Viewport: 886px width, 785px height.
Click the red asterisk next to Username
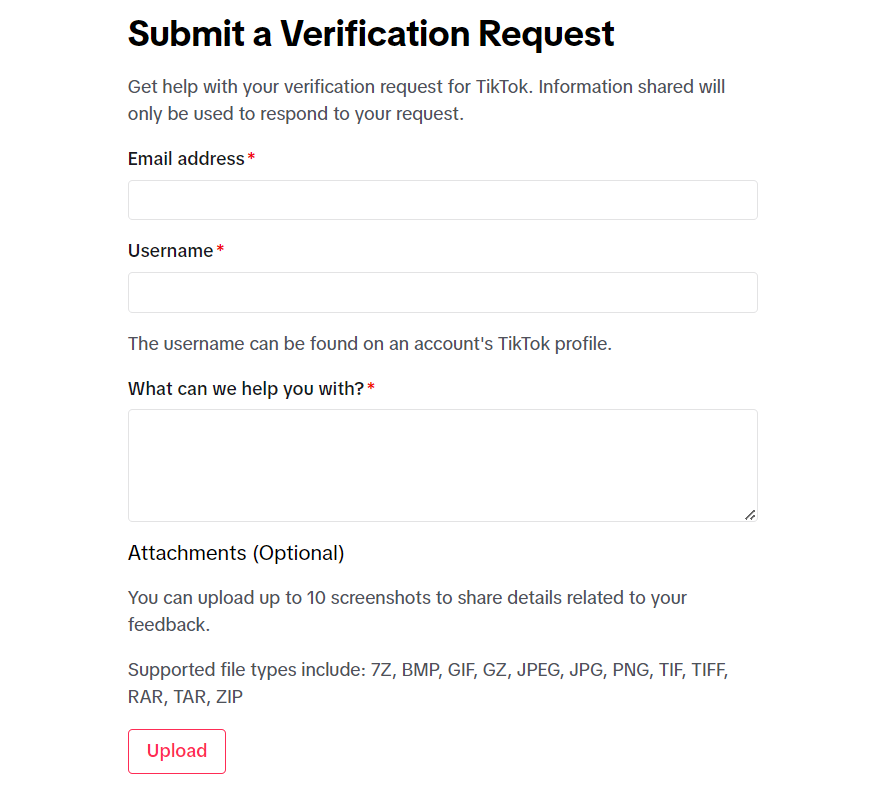click(x=220, y=251)
